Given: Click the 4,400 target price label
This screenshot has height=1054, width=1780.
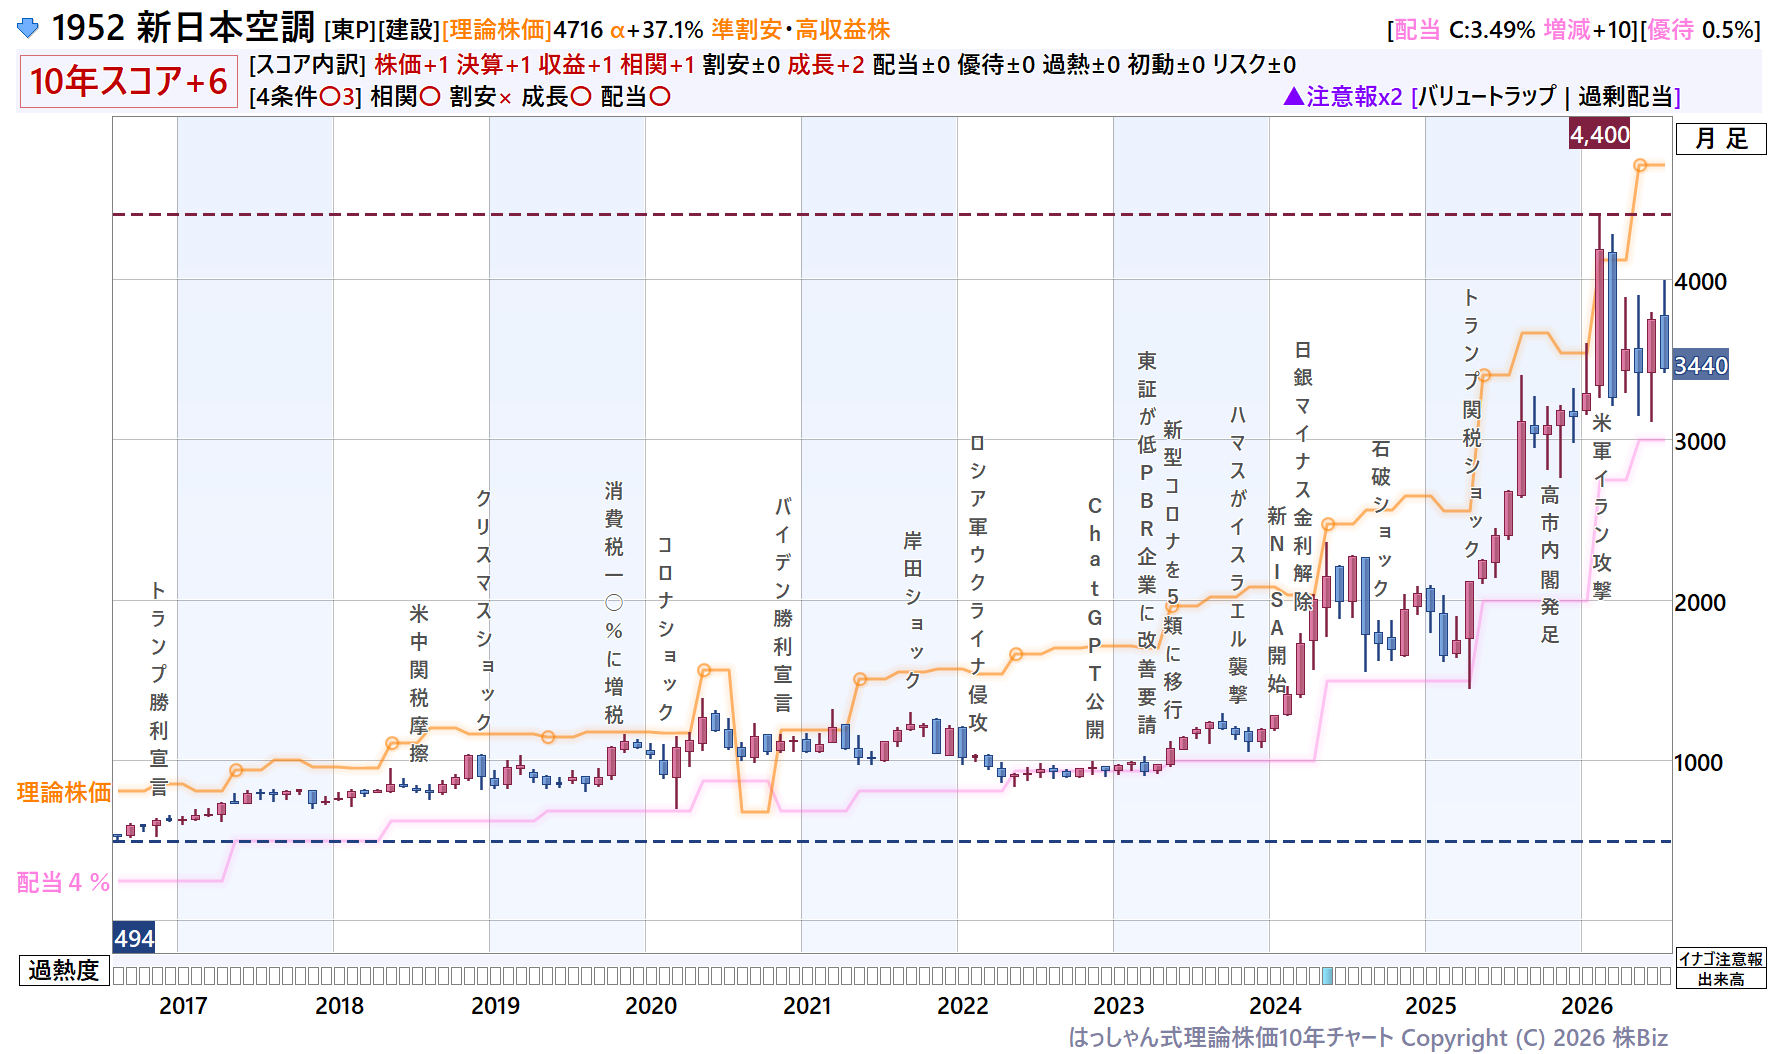Looking at the screenshot, I should [1600, 135].
